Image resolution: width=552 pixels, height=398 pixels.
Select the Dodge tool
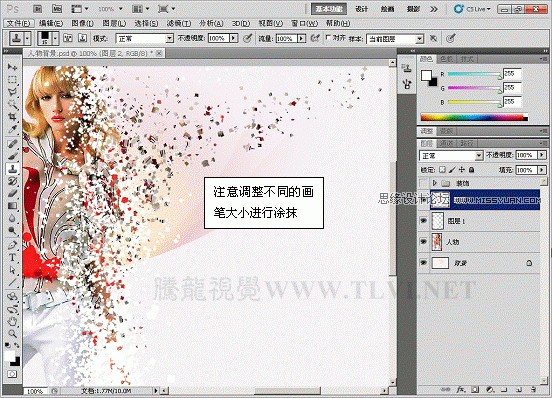pyautogui.click(x=12, y=231)
